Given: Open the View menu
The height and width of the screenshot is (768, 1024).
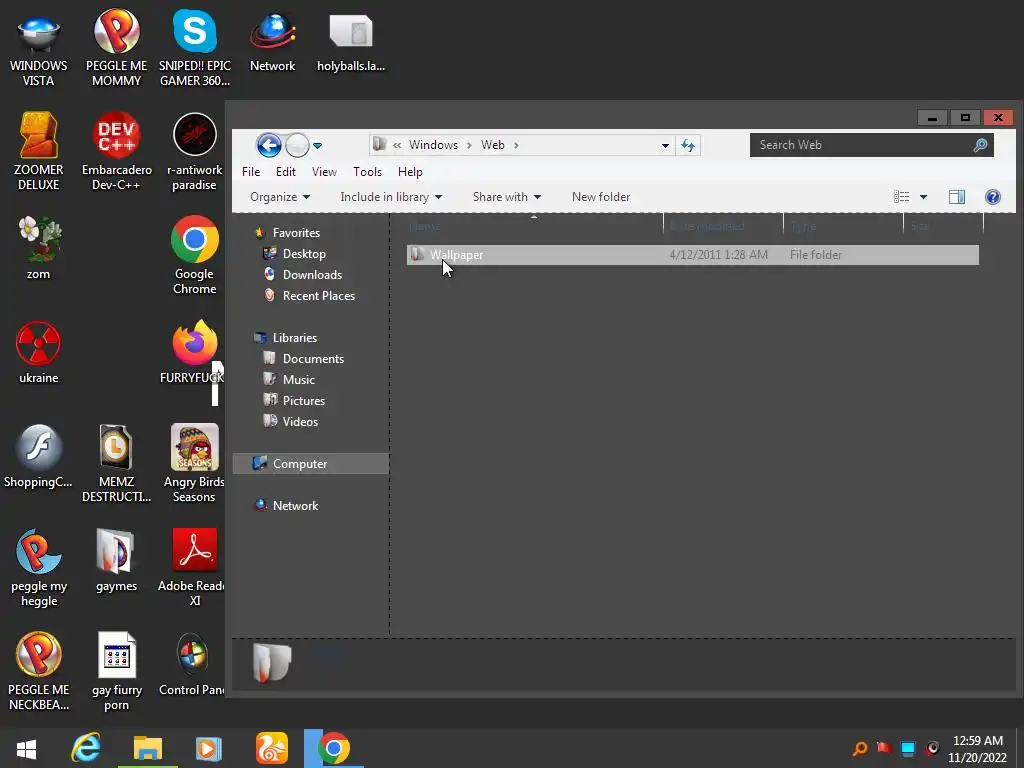Looking at the screenshot, I should [324, 172].
